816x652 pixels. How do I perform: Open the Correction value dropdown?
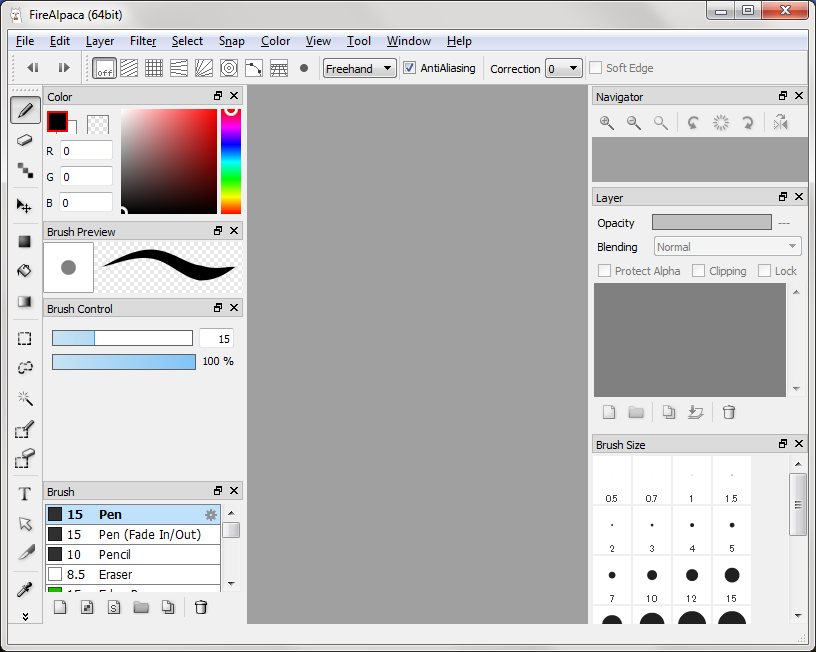564,68
